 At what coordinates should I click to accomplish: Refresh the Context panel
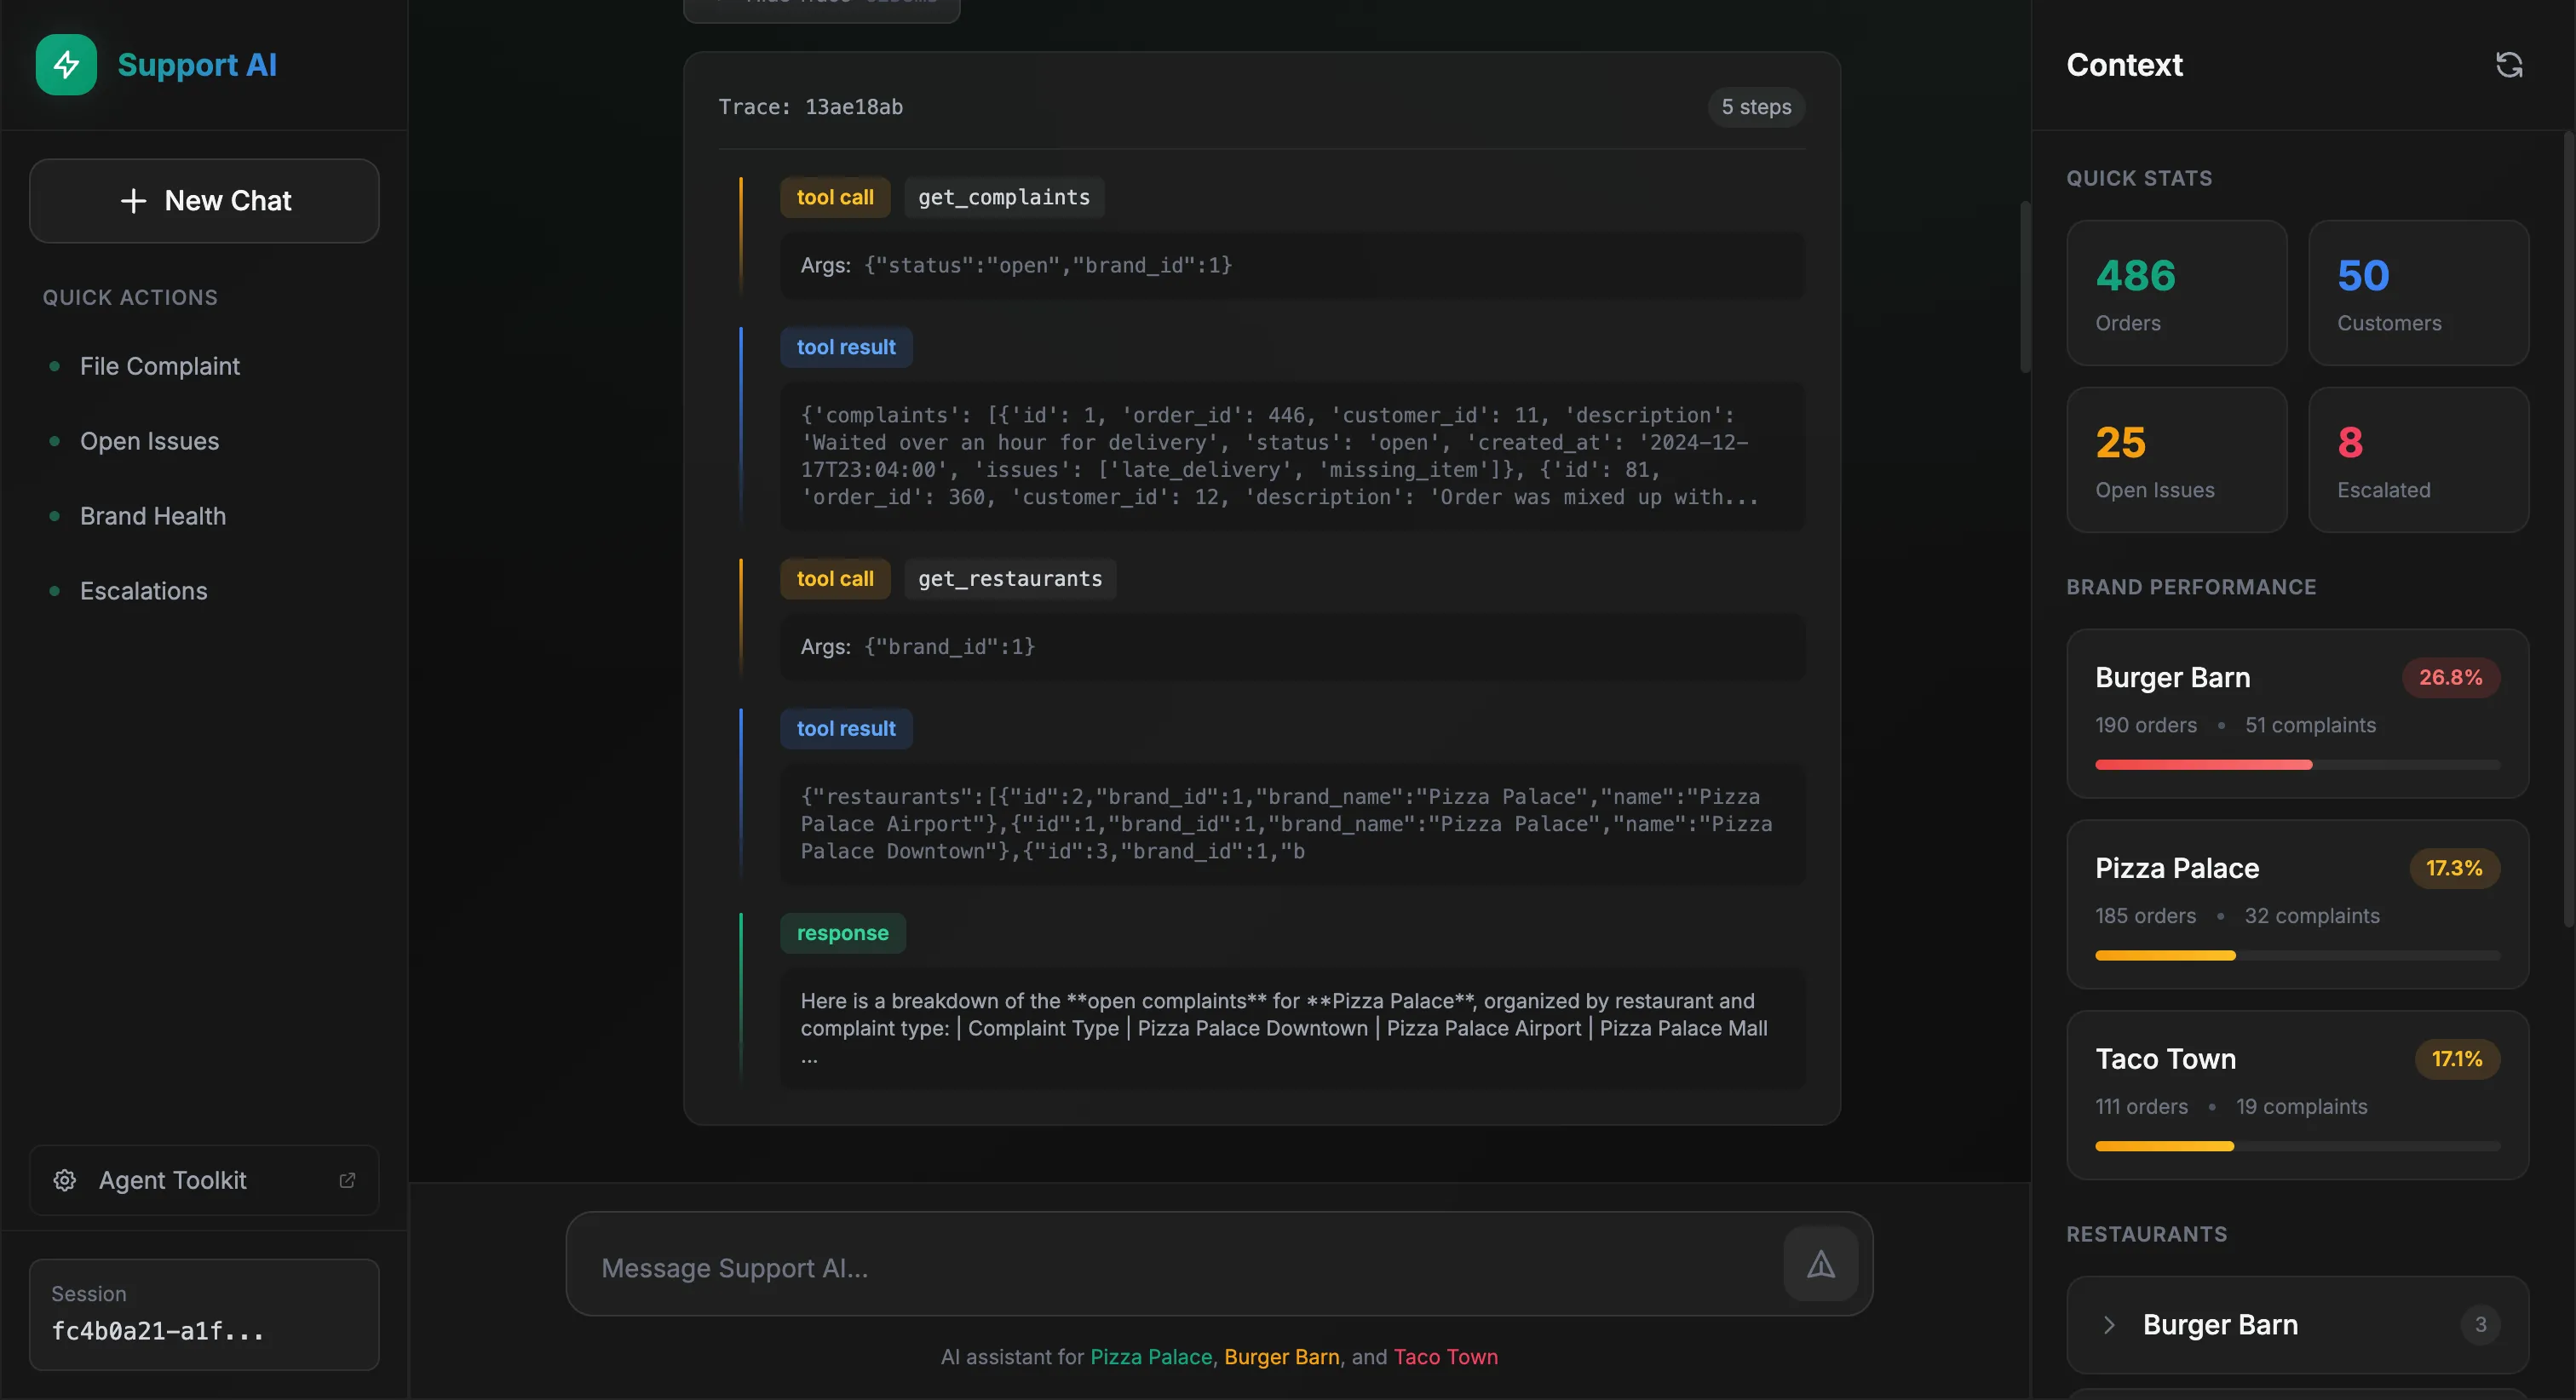(2510, 64)
